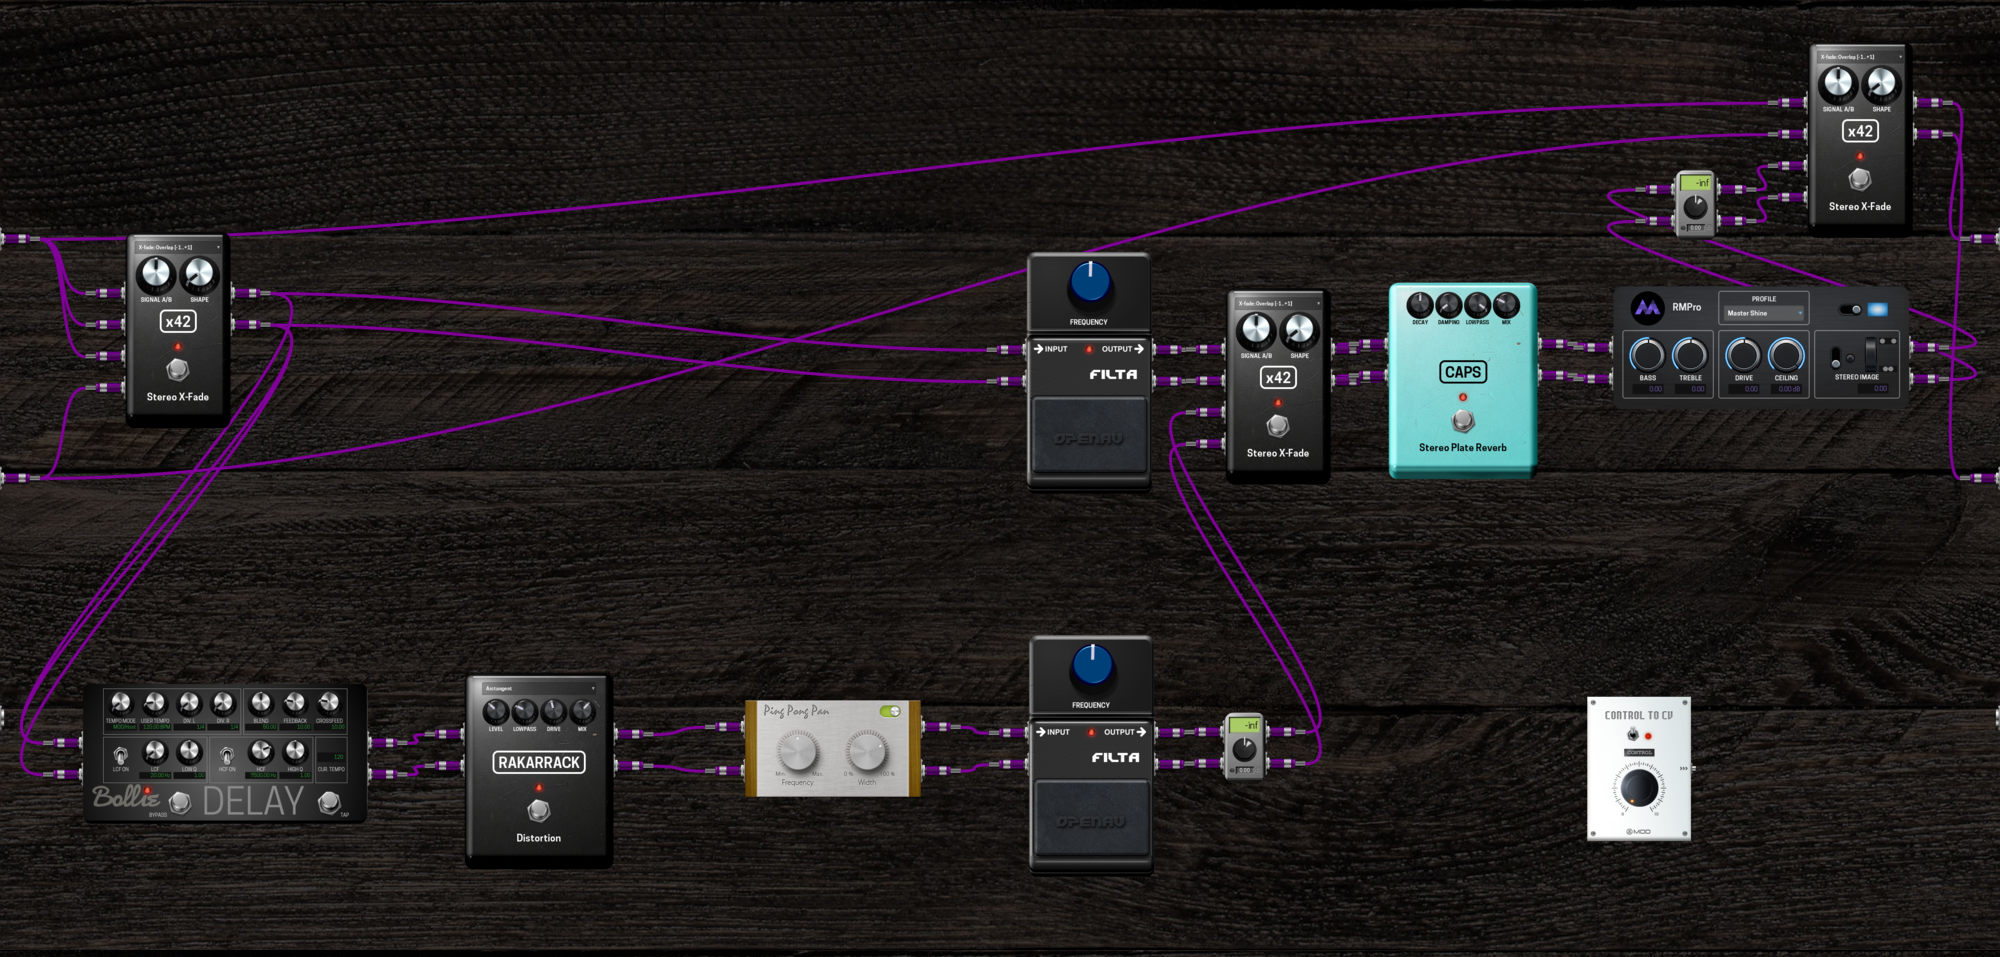Click the LCF knob on Bollie Delay

[155, 751]
